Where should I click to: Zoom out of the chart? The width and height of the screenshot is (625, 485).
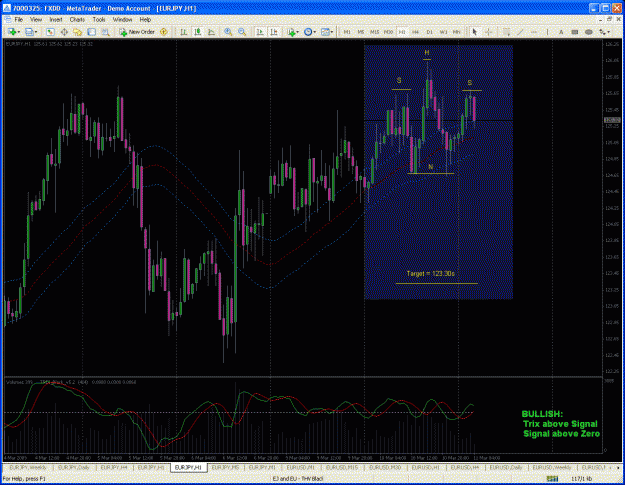click(242, 32)
